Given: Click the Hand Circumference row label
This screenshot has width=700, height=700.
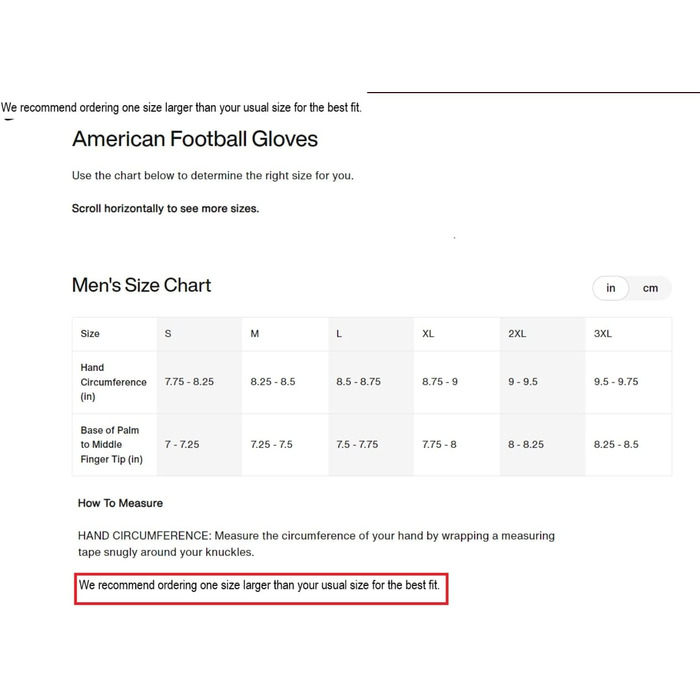Looking at the screenshot, I should (113, 382).
